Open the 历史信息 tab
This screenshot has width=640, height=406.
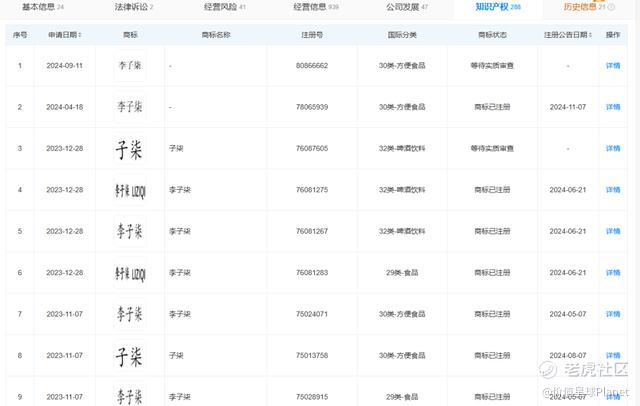coord(584,7)
